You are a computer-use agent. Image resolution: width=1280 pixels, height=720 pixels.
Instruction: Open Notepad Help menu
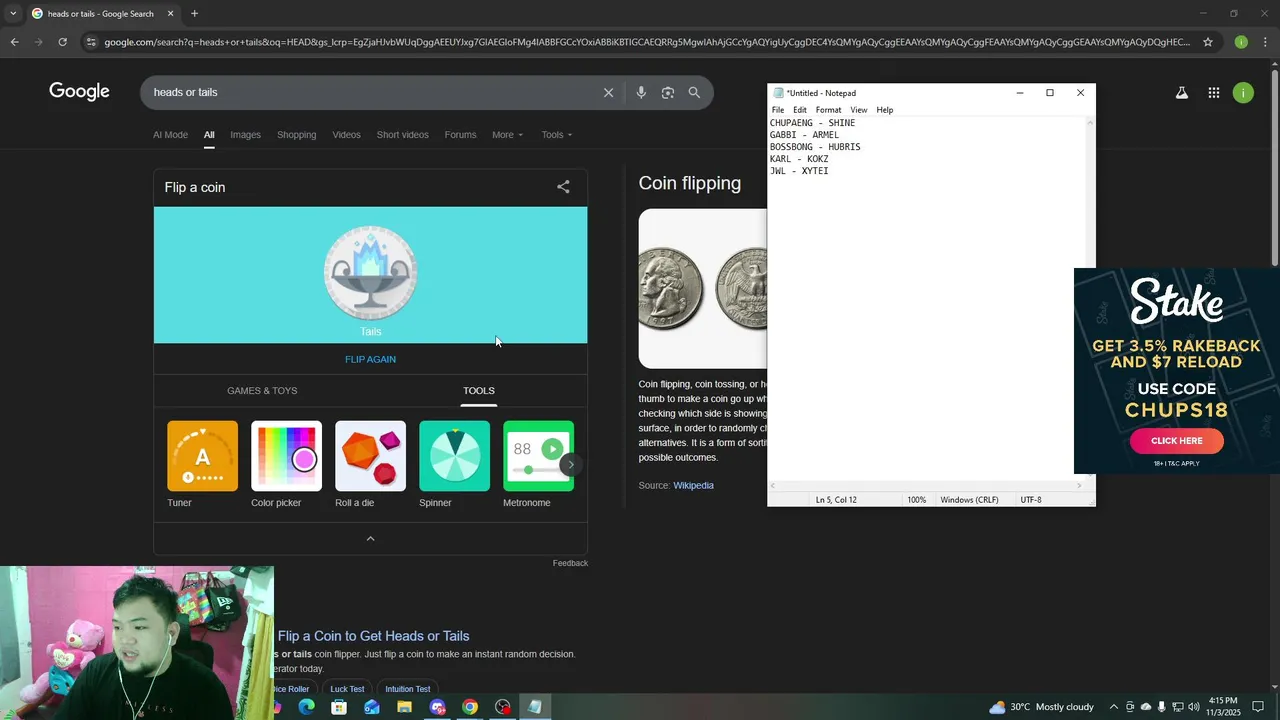pyautogui.click(x=885, y=110)
